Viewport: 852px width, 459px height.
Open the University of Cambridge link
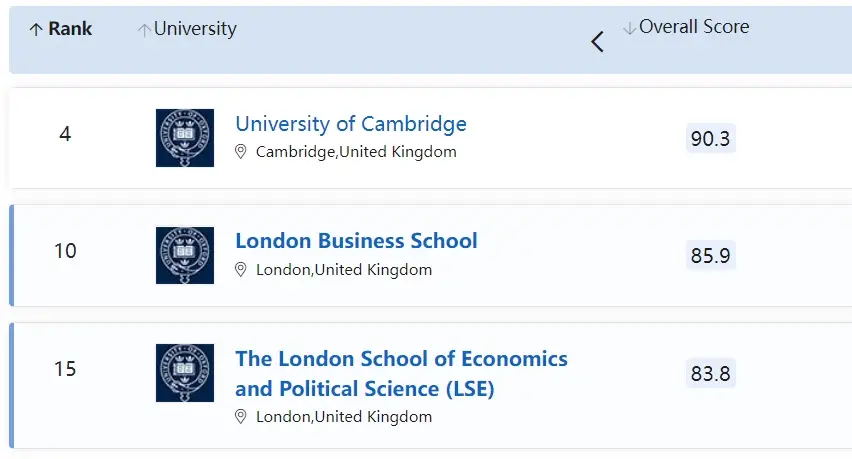click(351, 124)
